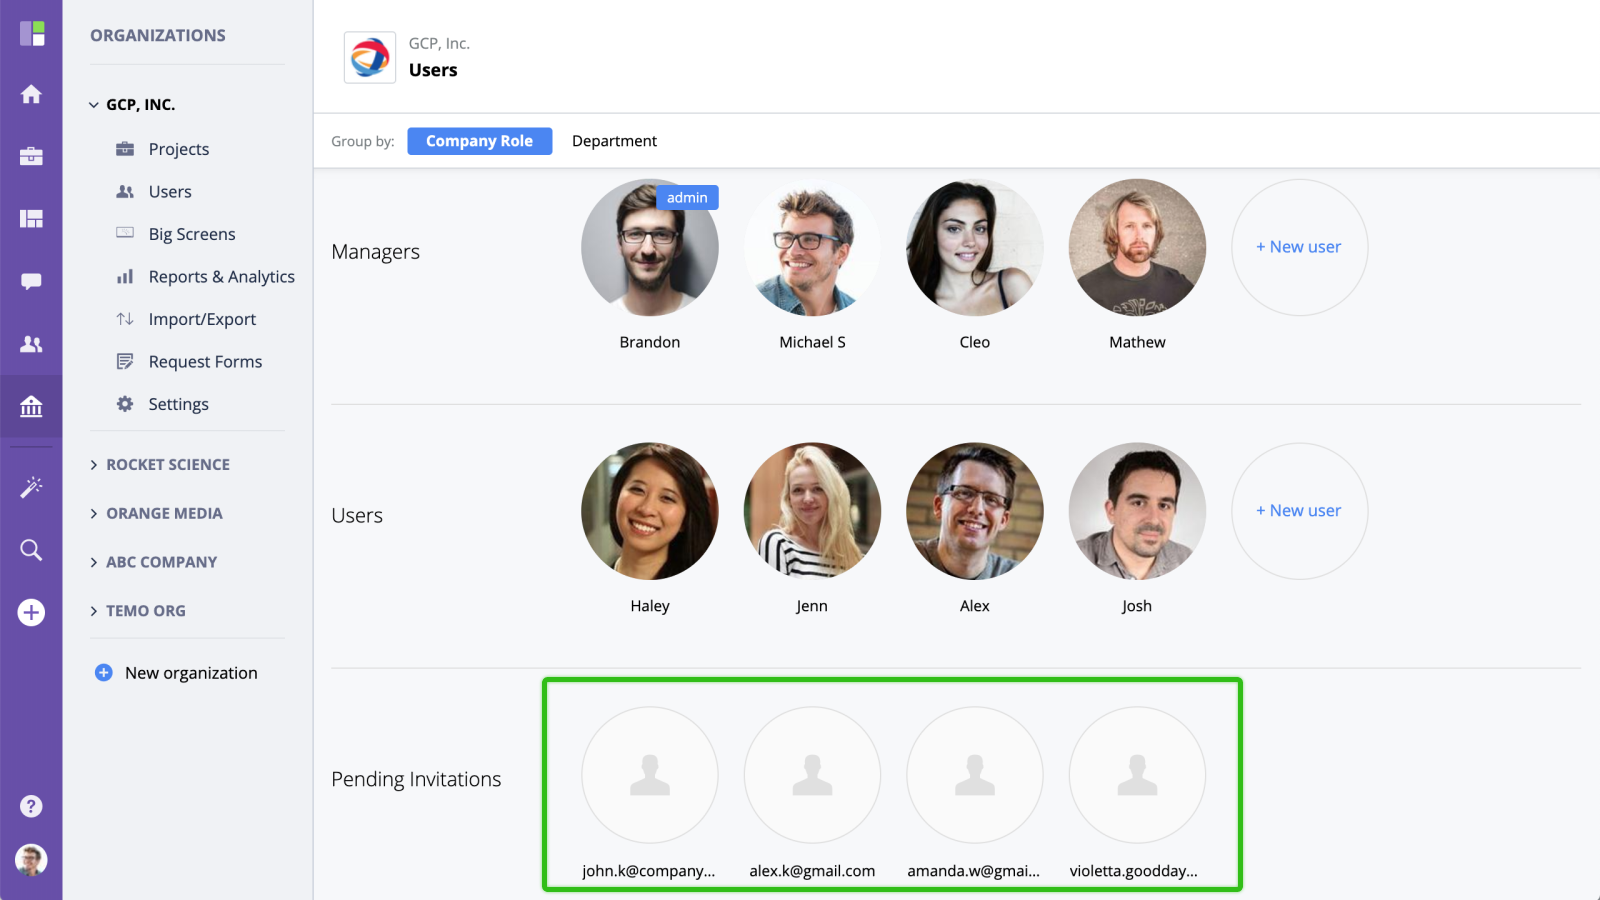
Task: Click the gear icon next to Settings
Action: (125, 404)
